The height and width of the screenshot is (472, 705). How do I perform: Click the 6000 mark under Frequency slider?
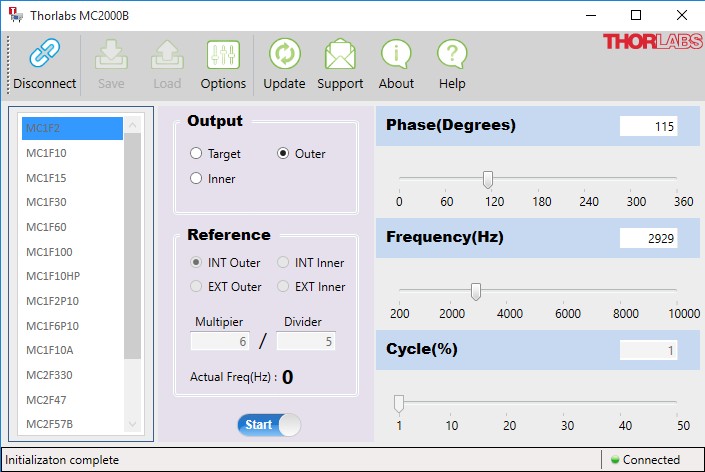click(568, 313)
